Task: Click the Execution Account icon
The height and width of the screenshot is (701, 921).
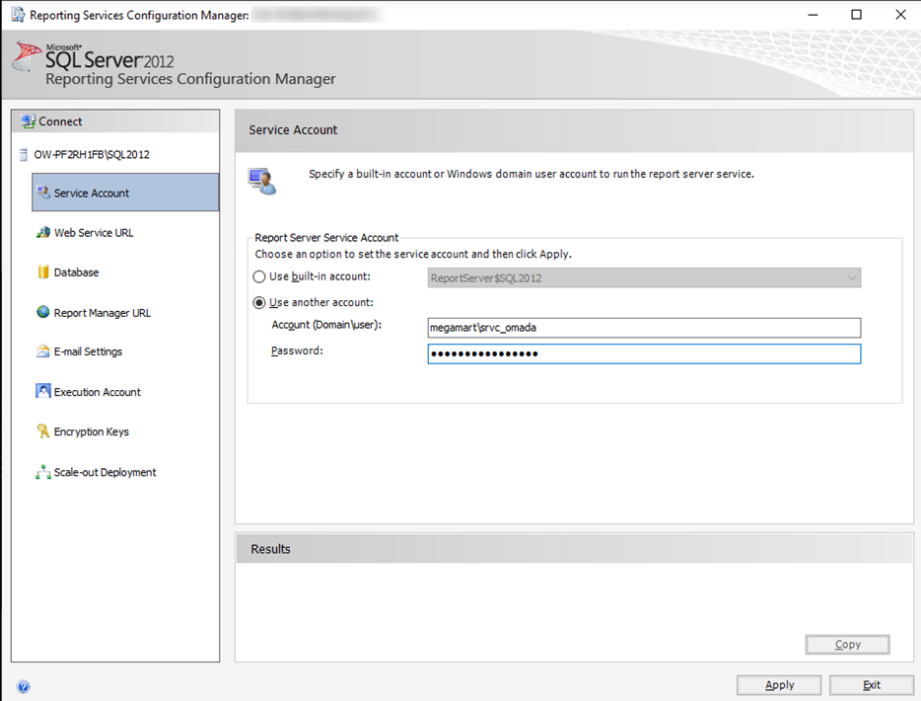Action: click(43, 391)
